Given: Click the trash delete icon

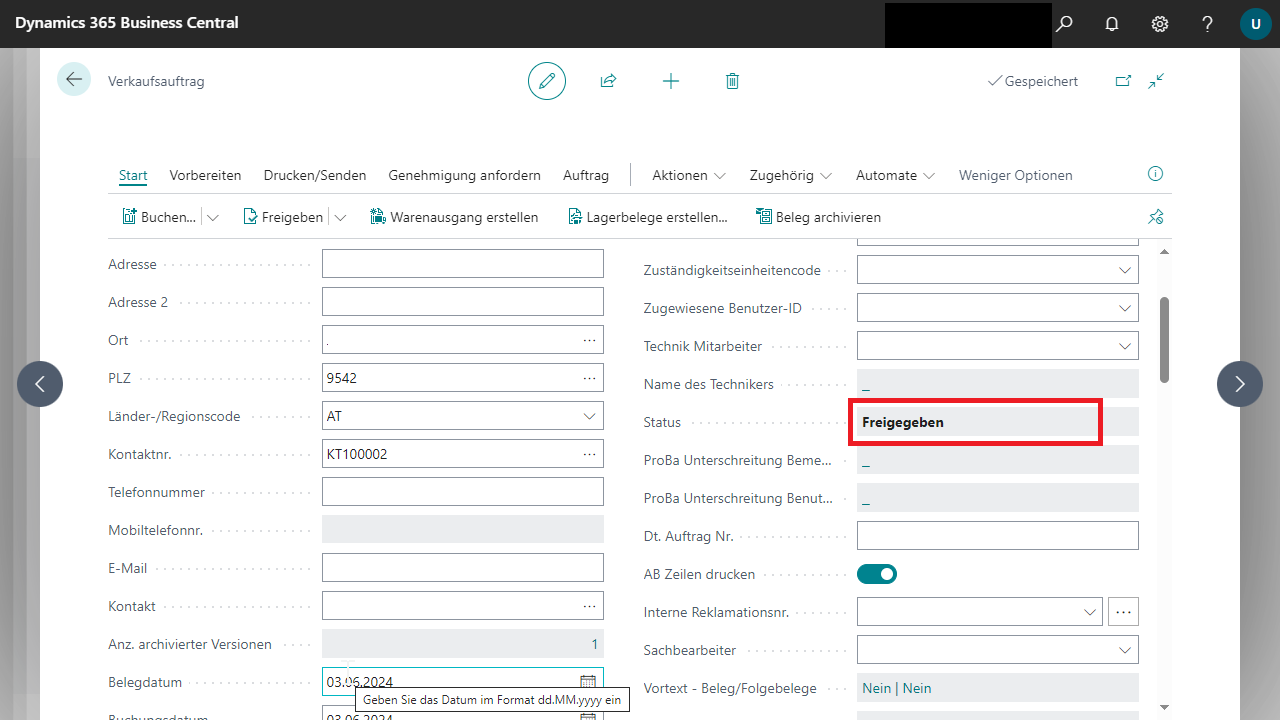Looking at the screenshot, I should 732,81.
